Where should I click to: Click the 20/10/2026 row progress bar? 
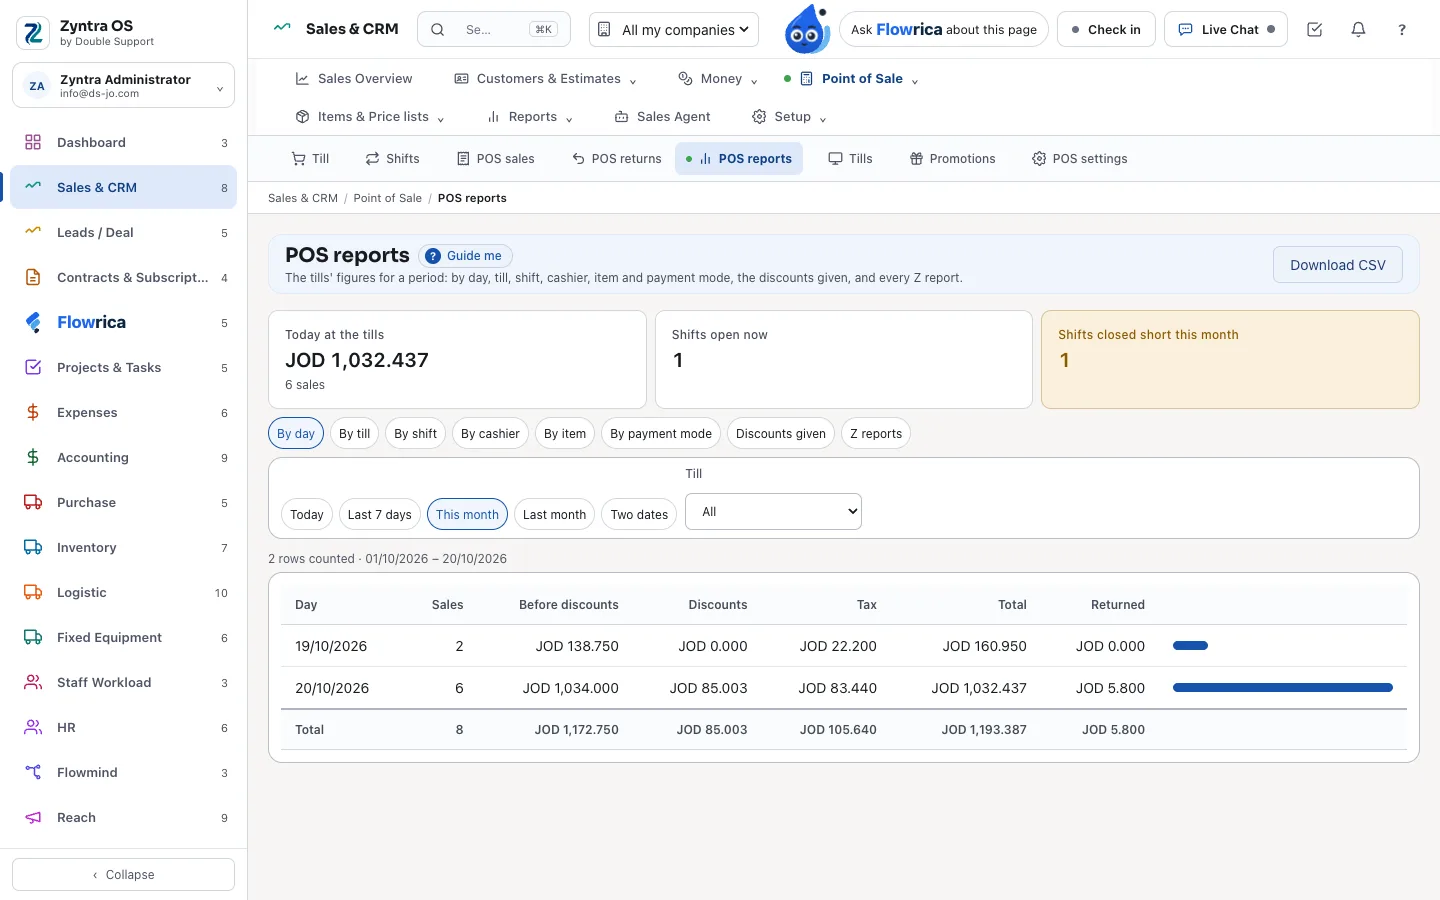[1283, 688]
